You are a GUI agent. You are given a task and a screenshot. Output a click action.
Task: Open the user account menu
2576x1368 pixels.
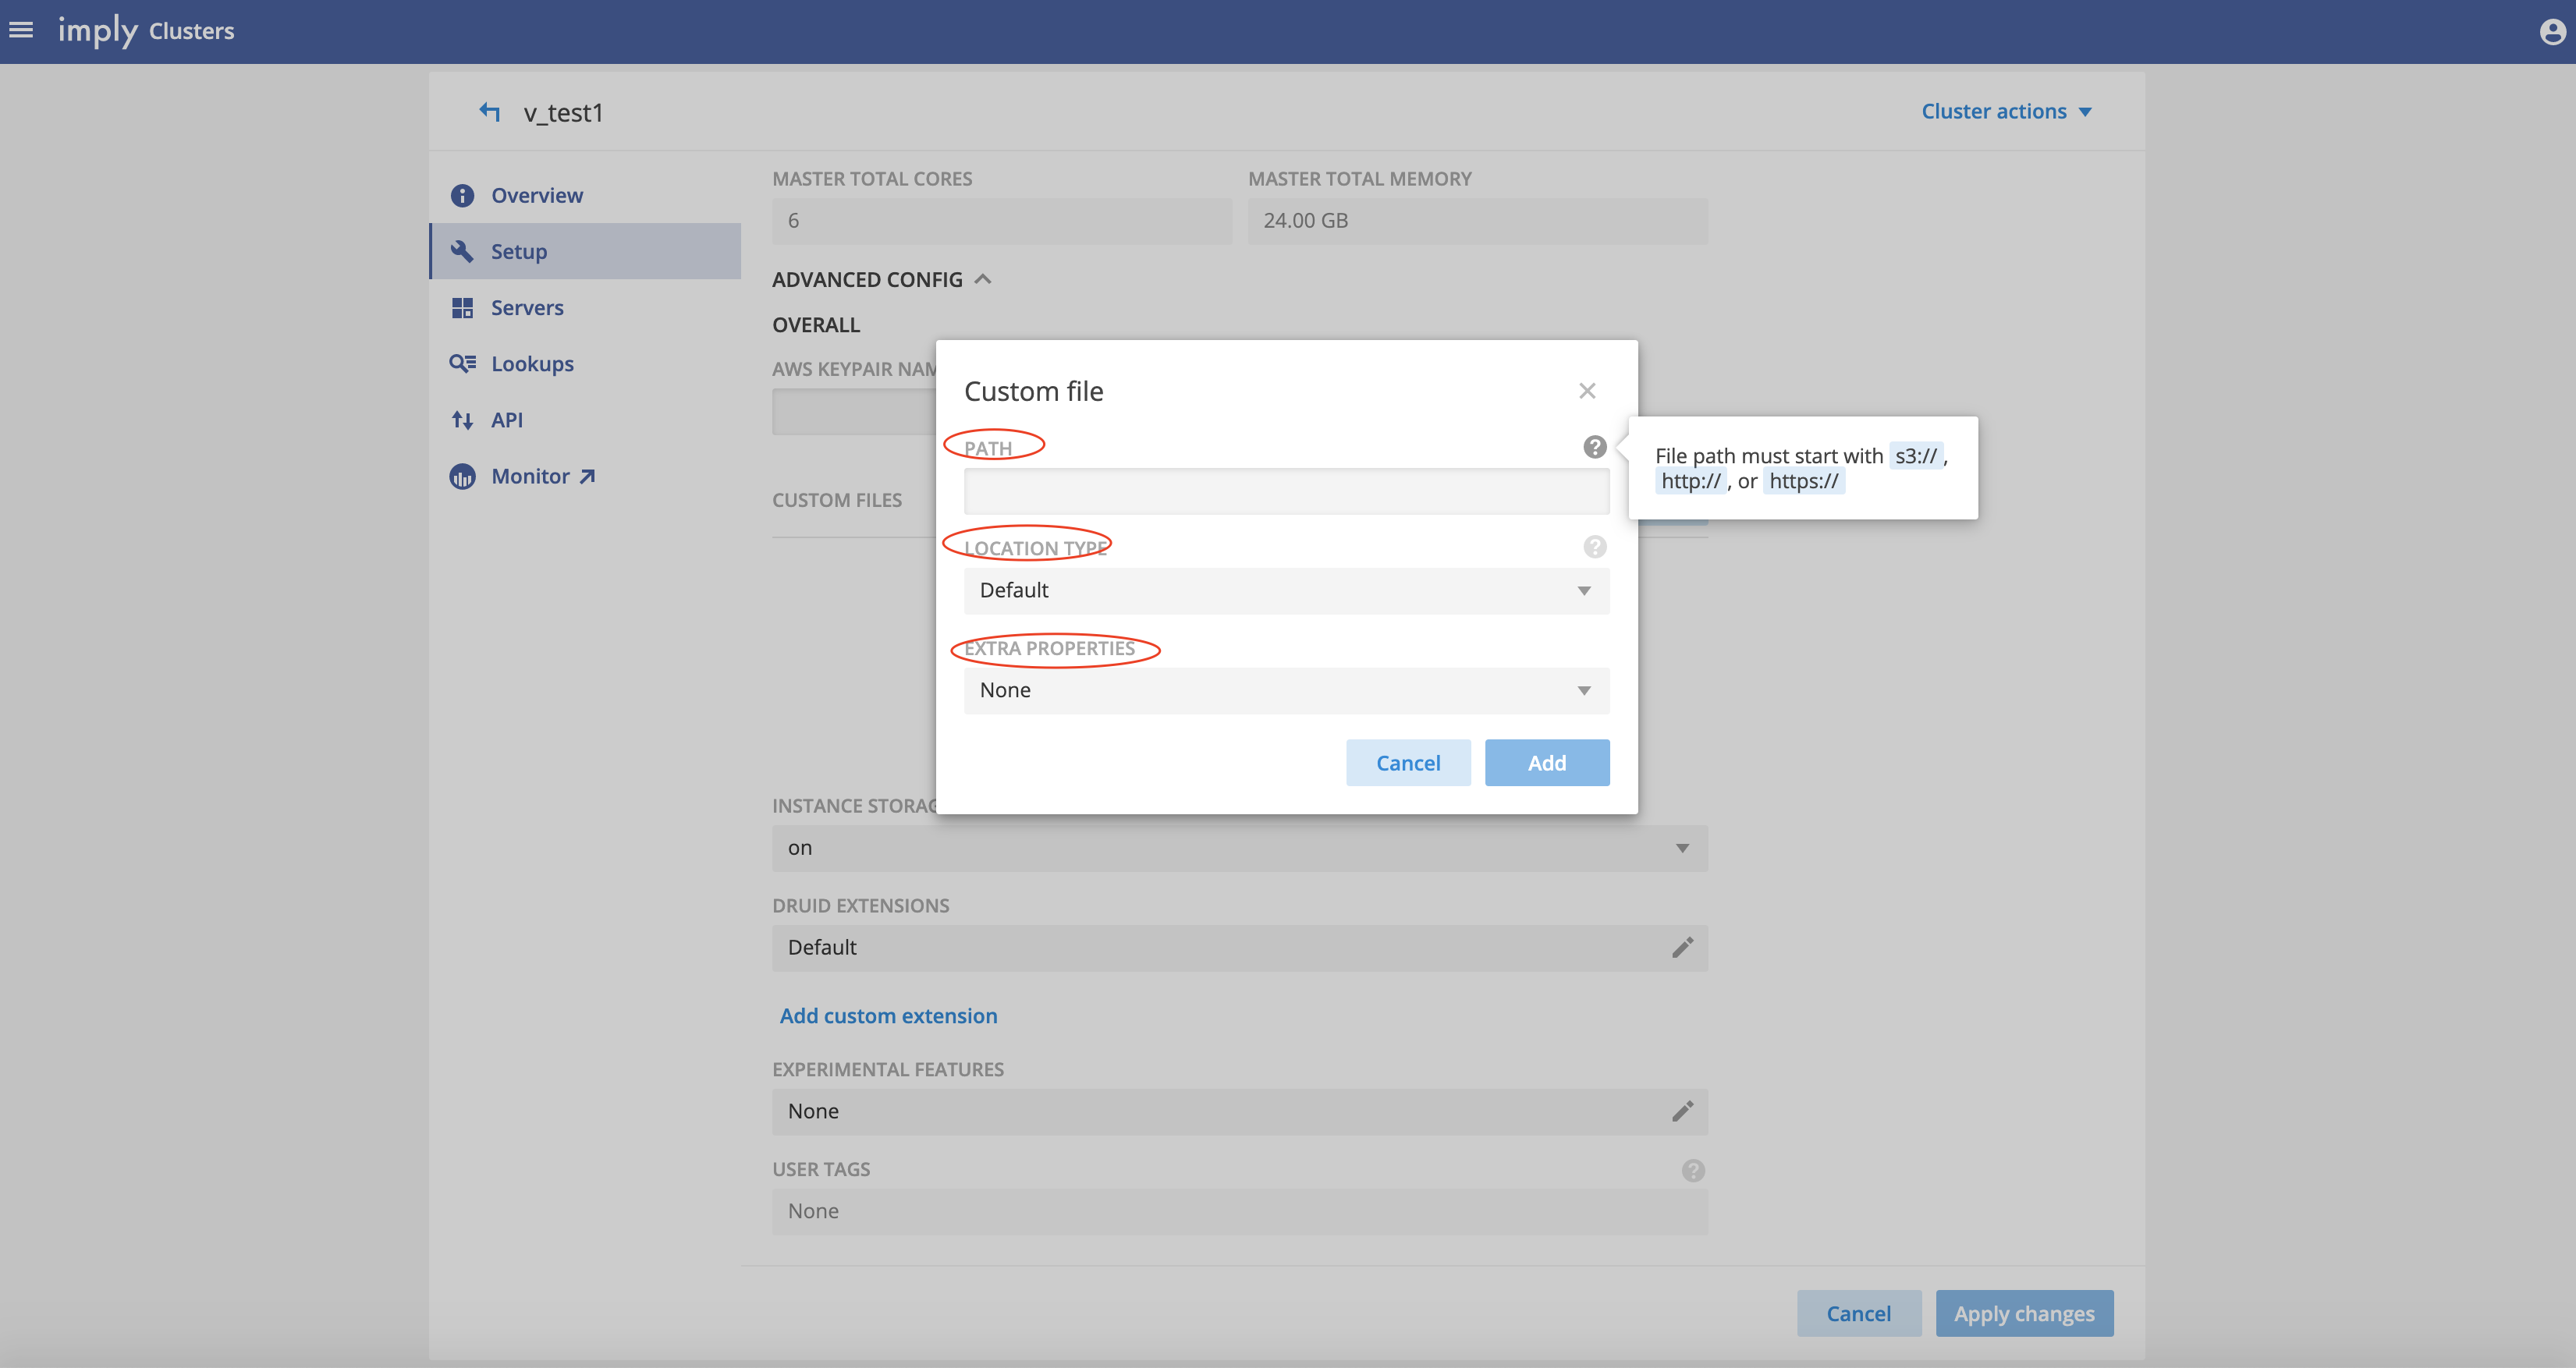[x=2552, y=32]
